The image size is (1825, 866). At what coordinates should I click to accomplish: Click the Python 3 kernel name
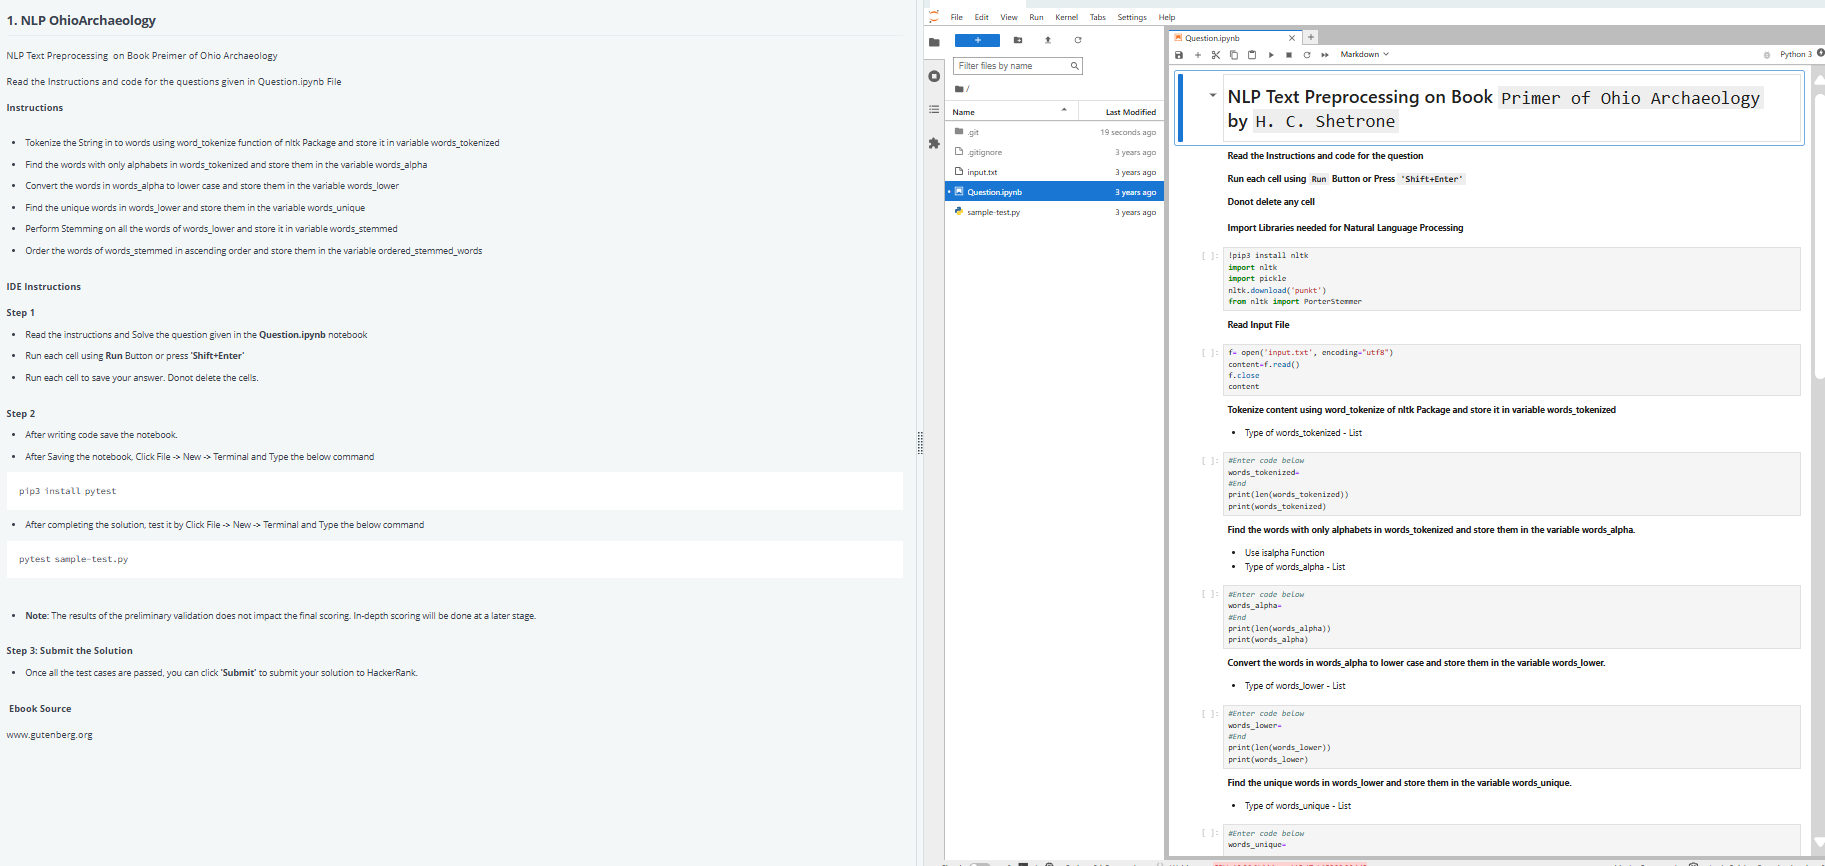coord(1796,55)
